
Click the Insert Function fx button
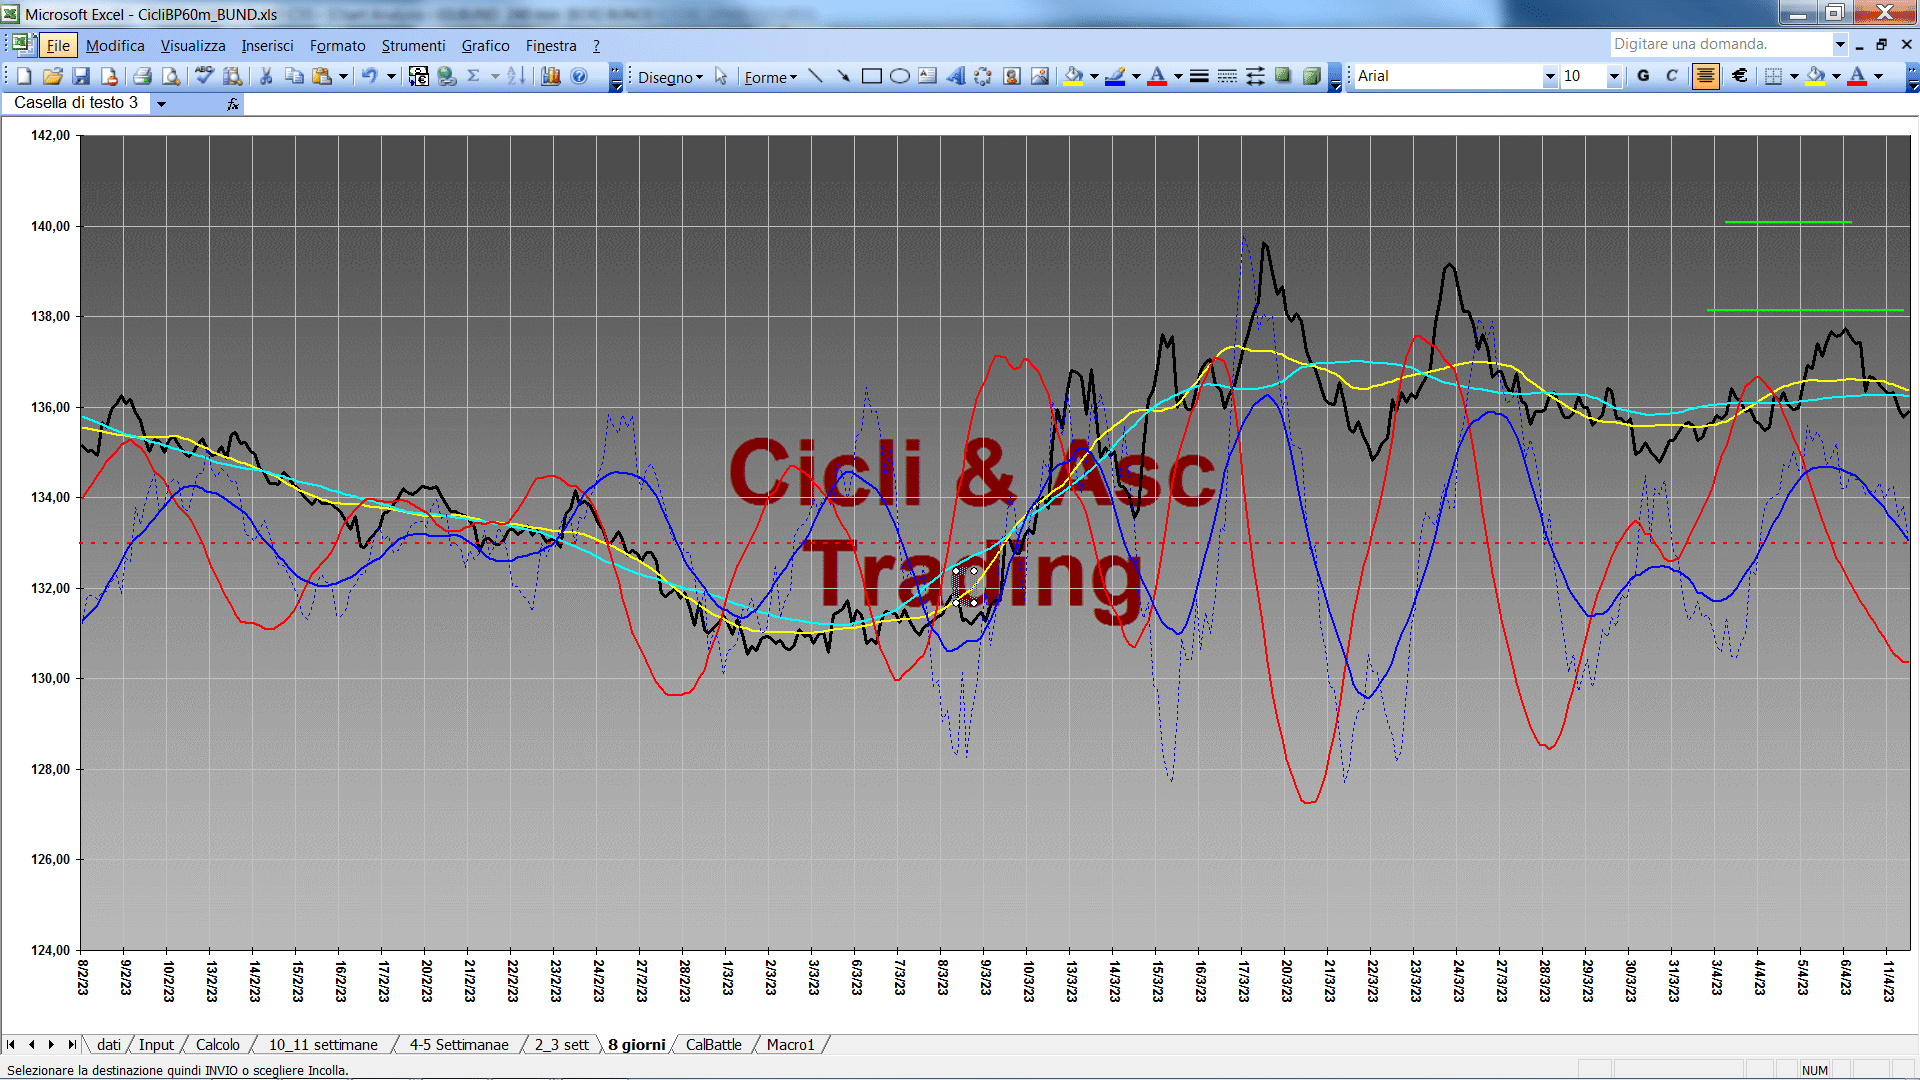point(232,104)
